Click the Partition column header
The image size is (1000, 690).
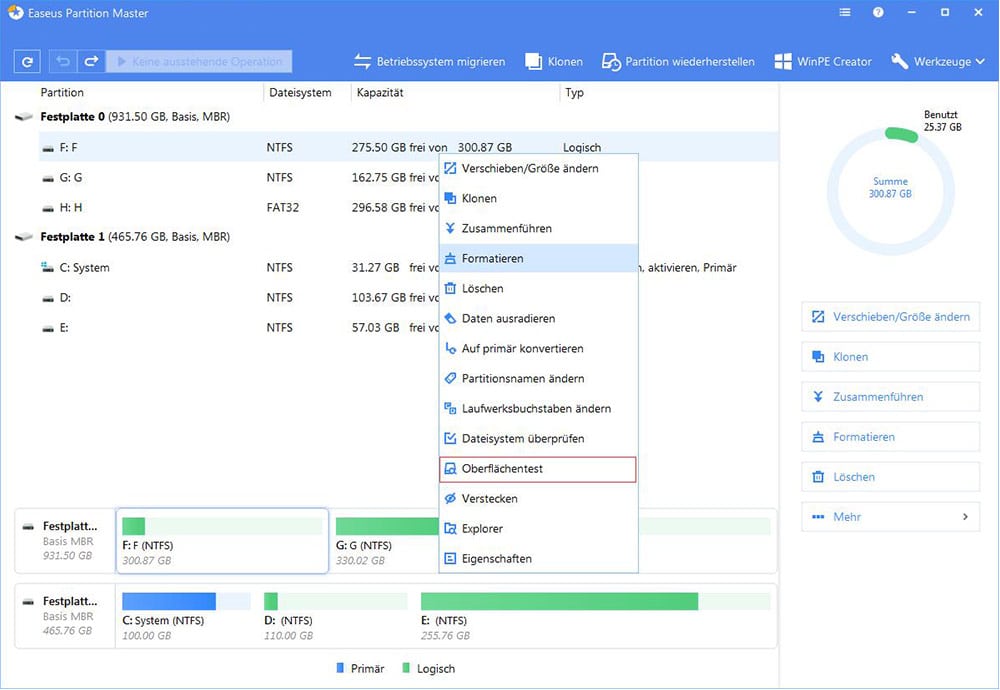click(62, 92)
